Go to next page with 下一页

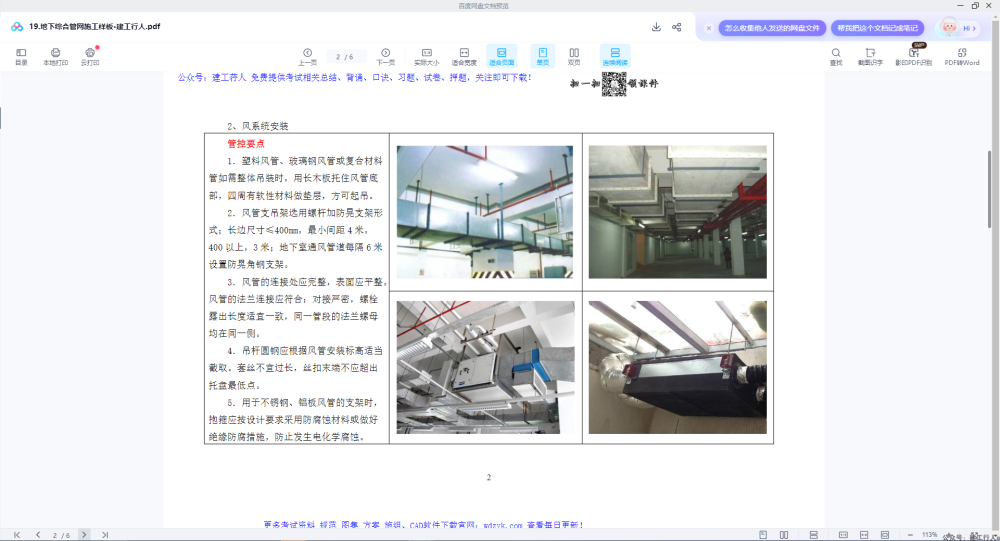point(385,56)
